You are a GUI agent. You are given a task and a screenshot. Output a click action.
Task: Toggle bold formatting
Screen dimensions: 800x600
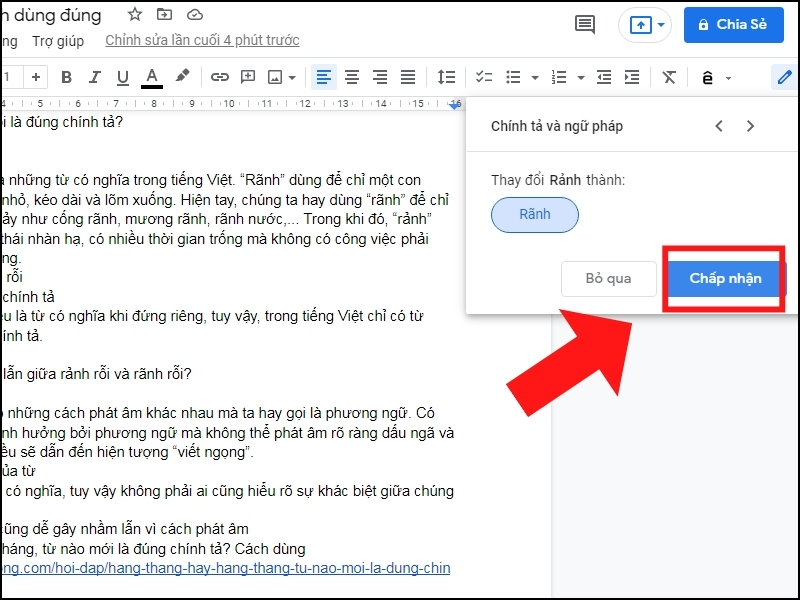(x=66, y=77)
